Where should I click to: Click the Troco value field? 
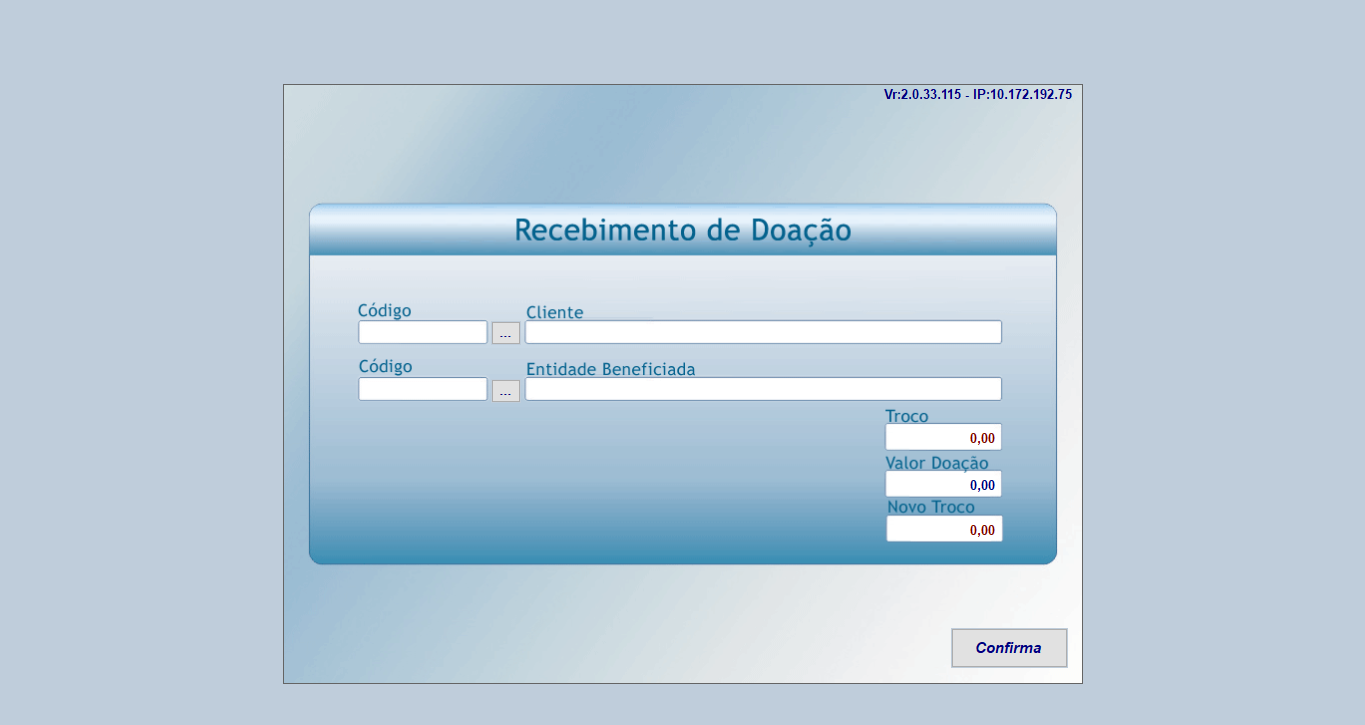[x=943, y=437]
